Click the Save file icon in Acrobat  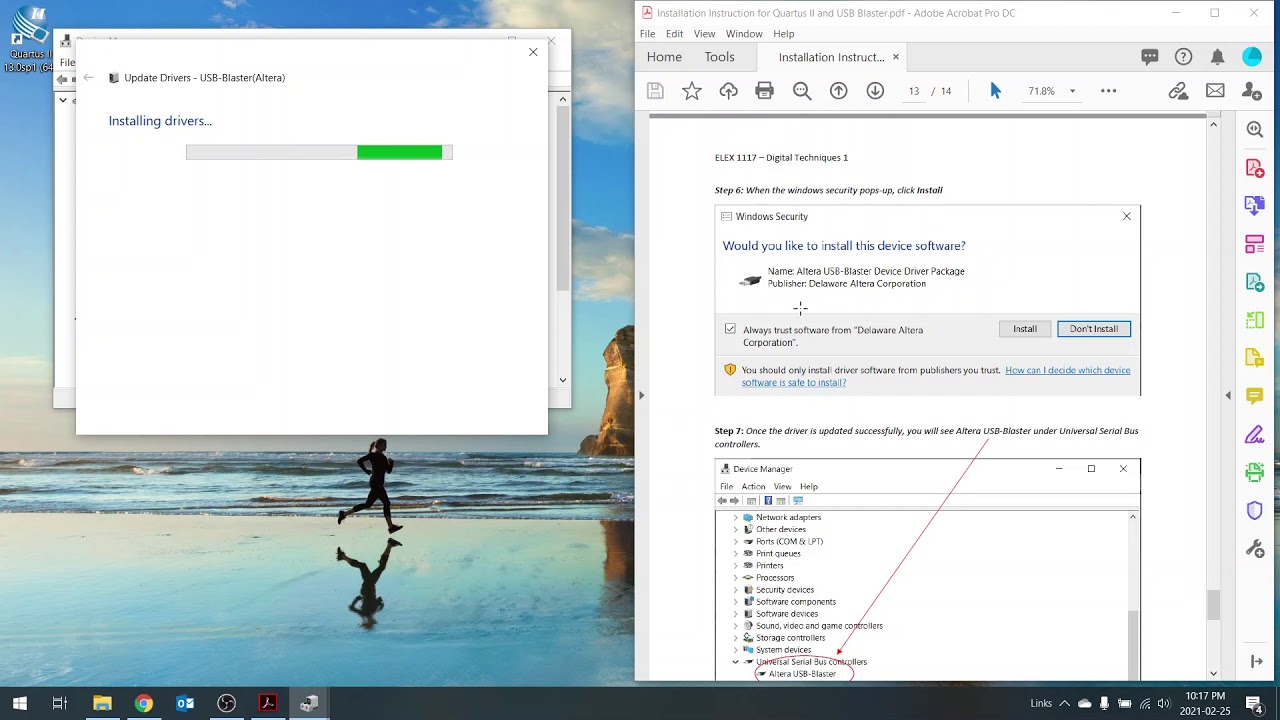coord(655,91)
